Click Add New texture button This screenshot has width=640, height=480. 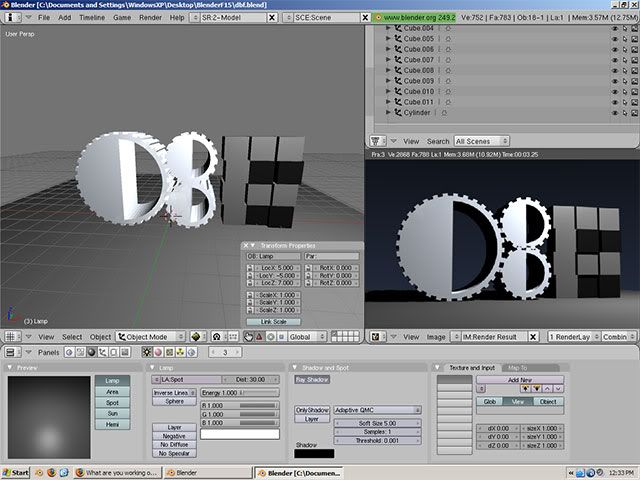click(519, 380)
